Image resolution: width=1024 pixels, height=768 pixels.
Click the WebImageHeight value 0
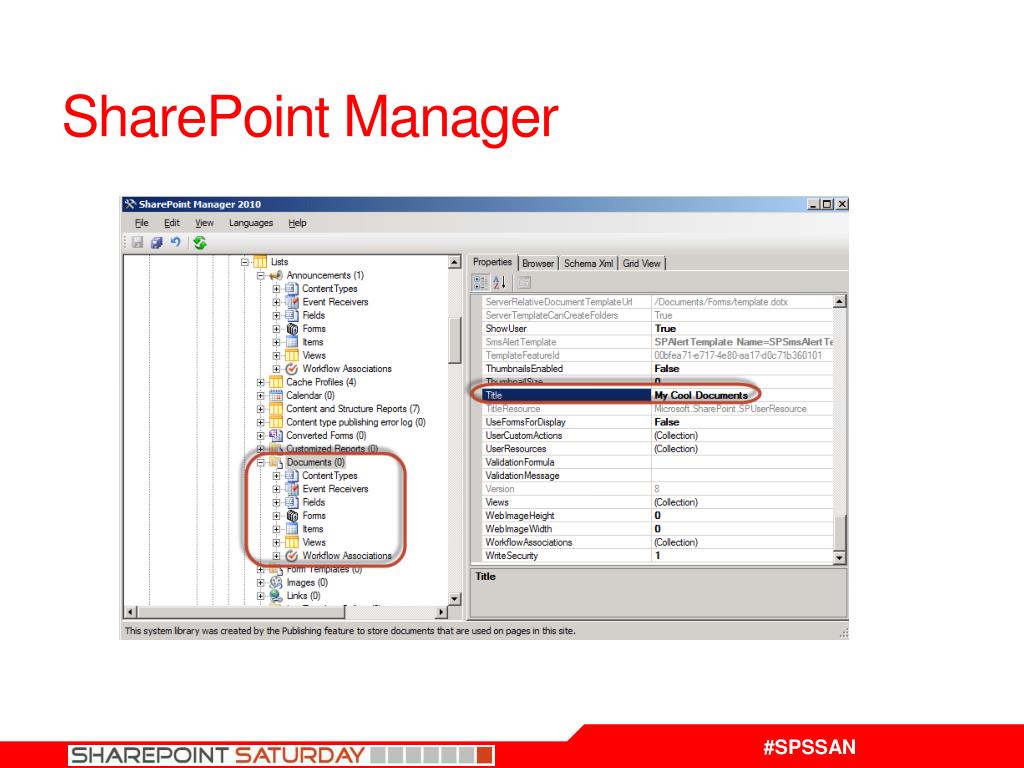pos(658,516)
